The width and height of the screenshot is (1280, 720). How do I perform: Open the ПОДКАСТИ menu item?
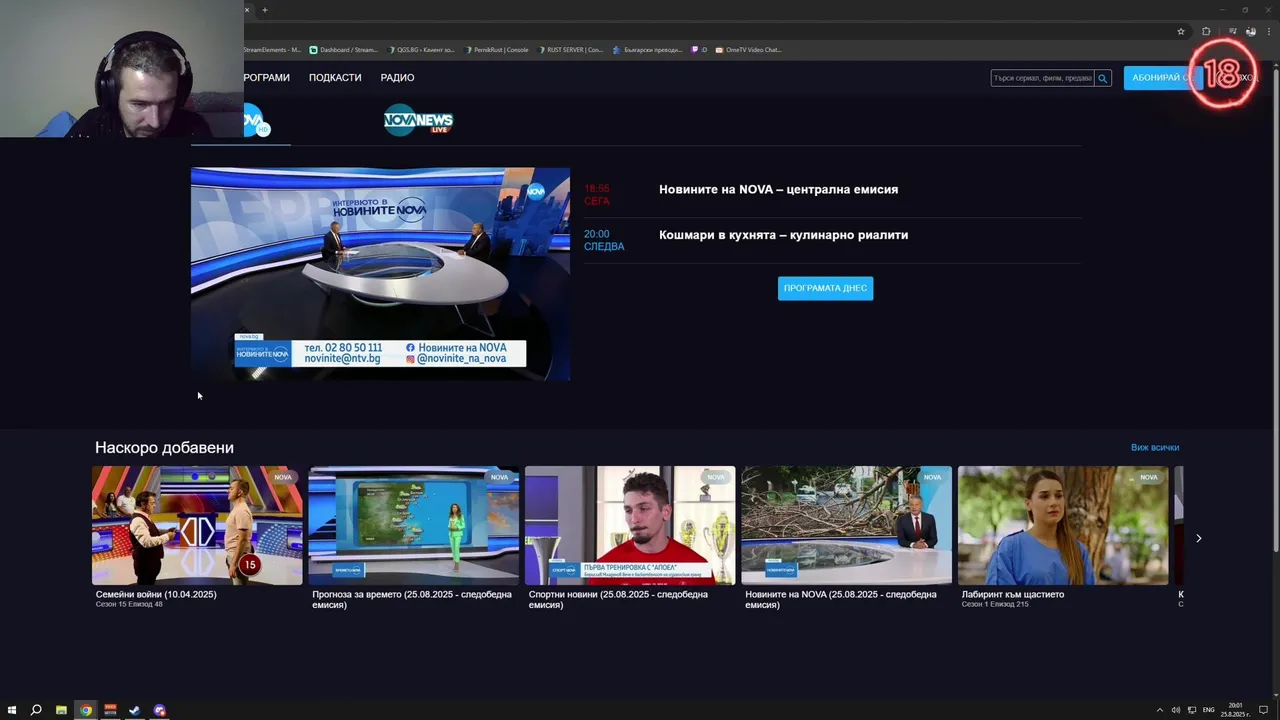click(x=335, y=77)
